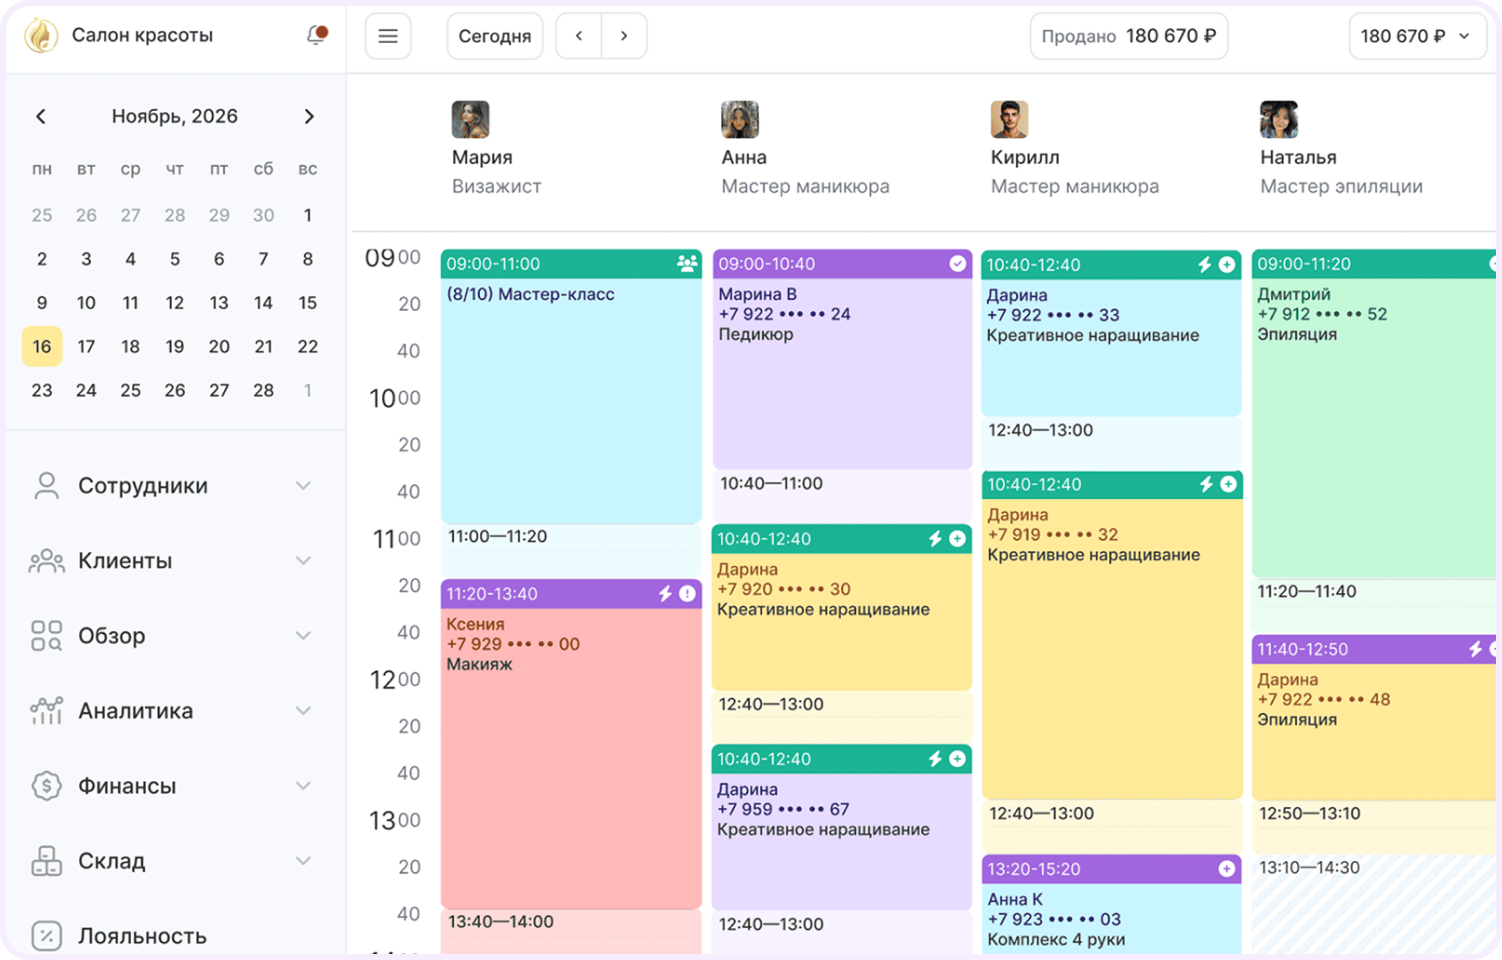
Task: Click checkmark icon on Марина В appointment
Action: pyautogui.click(x=958, y=264)
